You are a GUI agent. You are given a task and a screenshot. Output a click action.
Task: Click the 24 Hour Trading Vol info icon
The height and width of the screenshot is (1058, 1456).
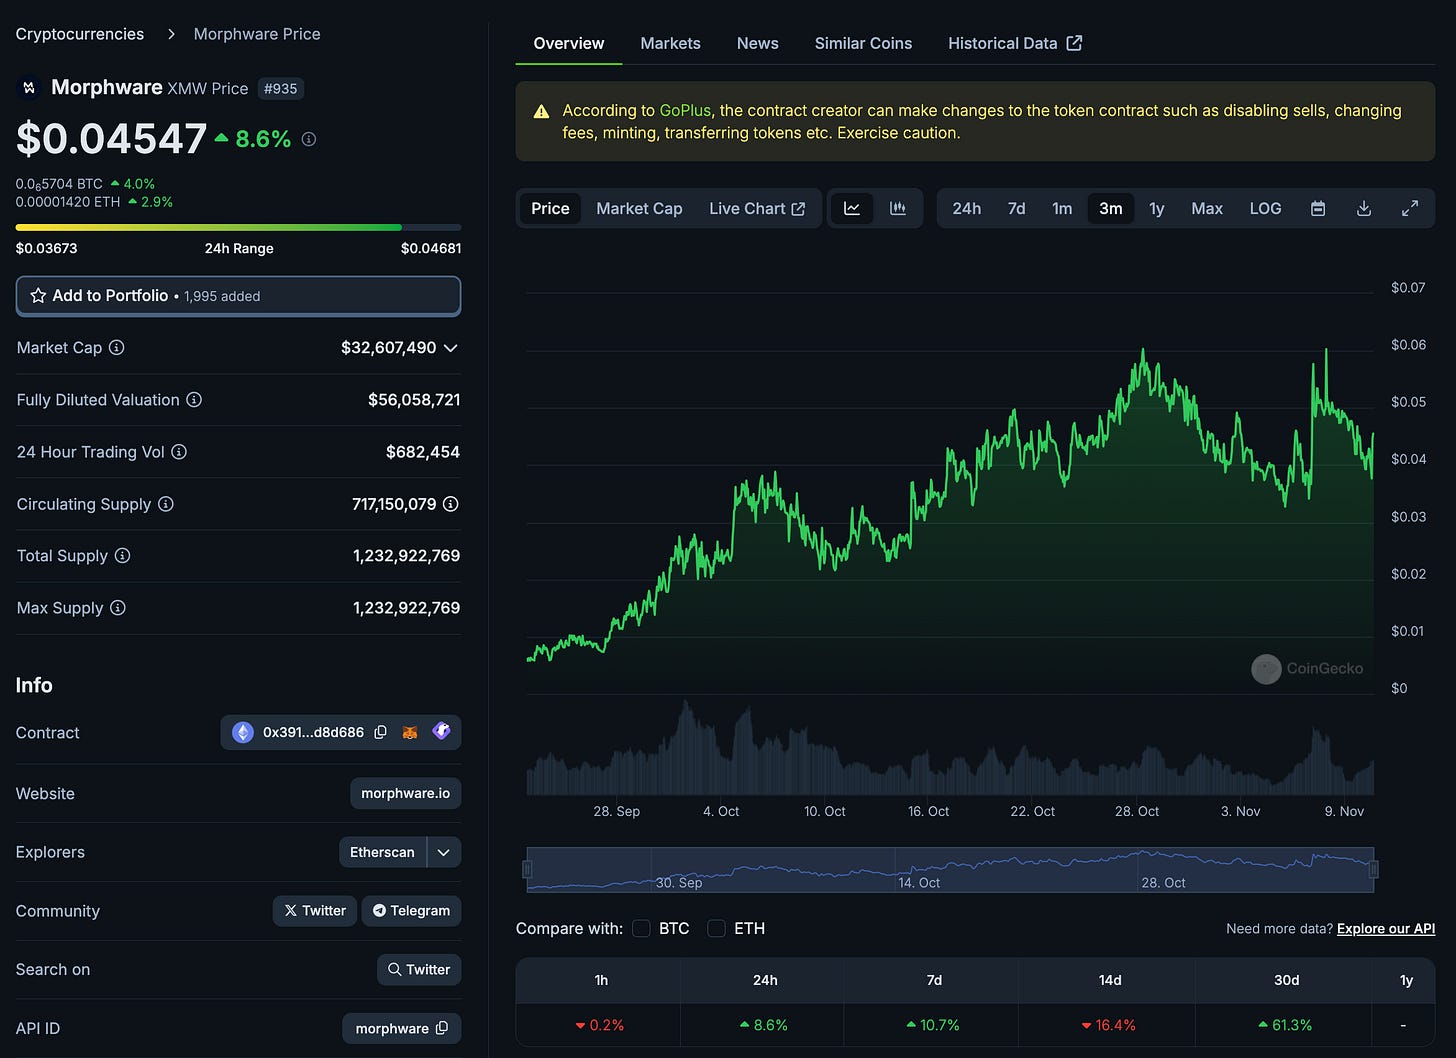click(179, 451)
